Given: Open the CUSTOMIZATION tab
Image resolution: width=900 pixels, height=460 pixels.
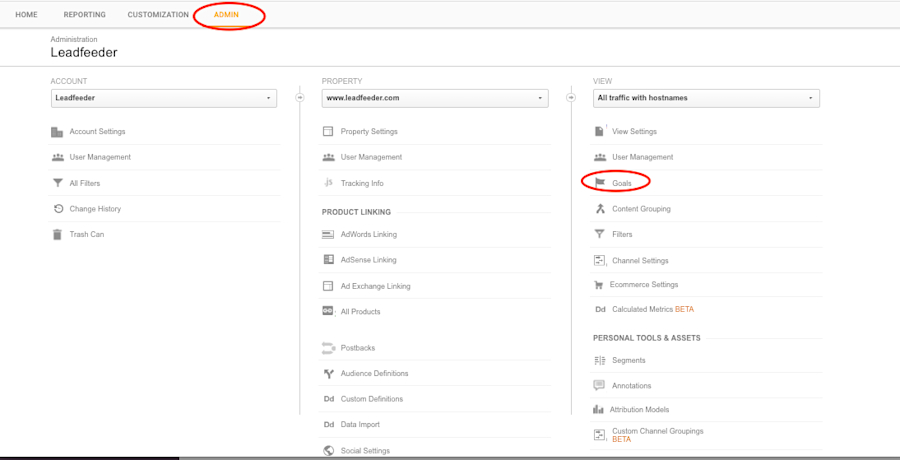Looking at the screenshot, I should click(x=158, y=15).
